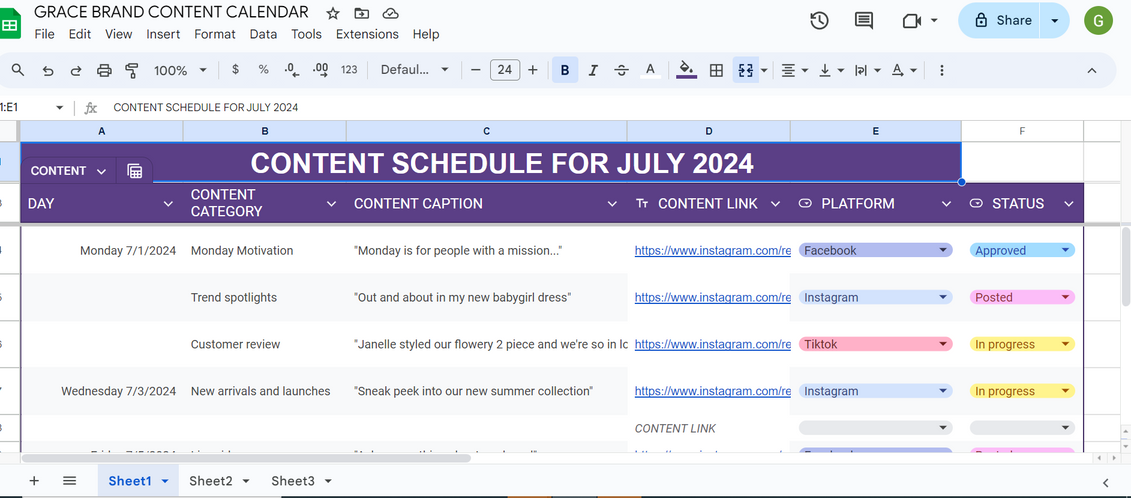1131x498 pixels.
Task: Open DAY column filter dropdown
Action: point(168,204)
